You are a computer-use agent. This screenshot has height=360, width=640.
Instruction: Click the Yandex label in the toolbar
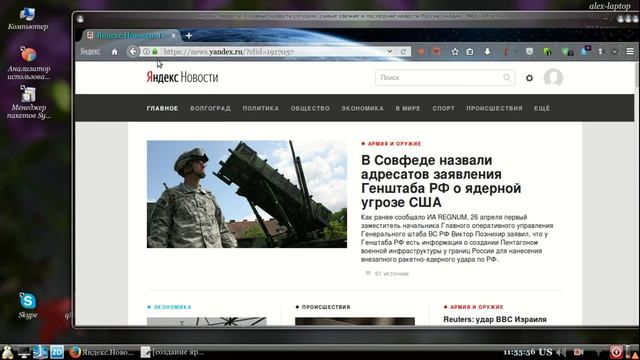[90, 52]
